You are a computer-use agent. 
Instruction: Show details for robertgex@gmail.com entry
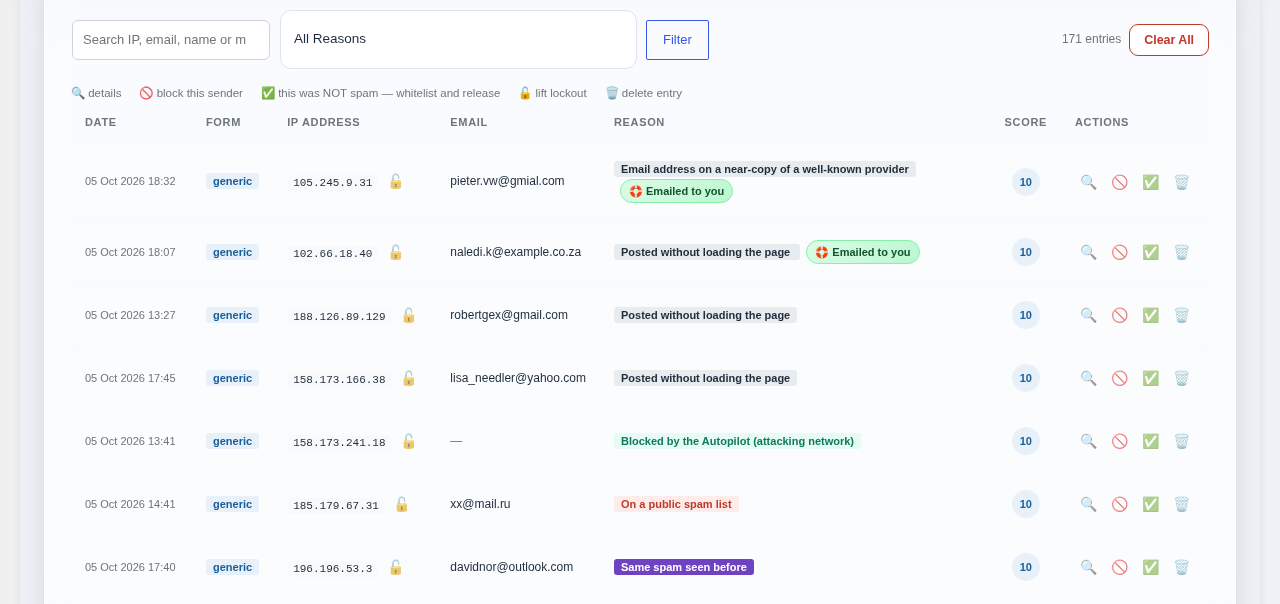point(1088,315)
